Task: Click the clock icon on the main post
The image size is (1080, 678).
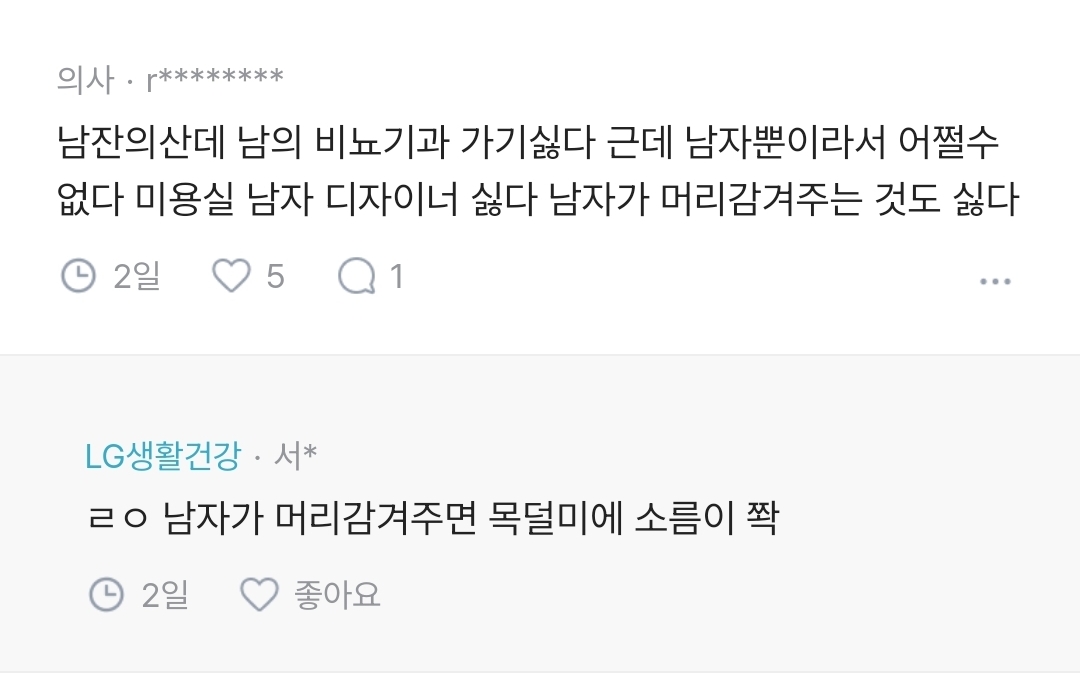Action: pyautogui.click(x=79, y=275)
